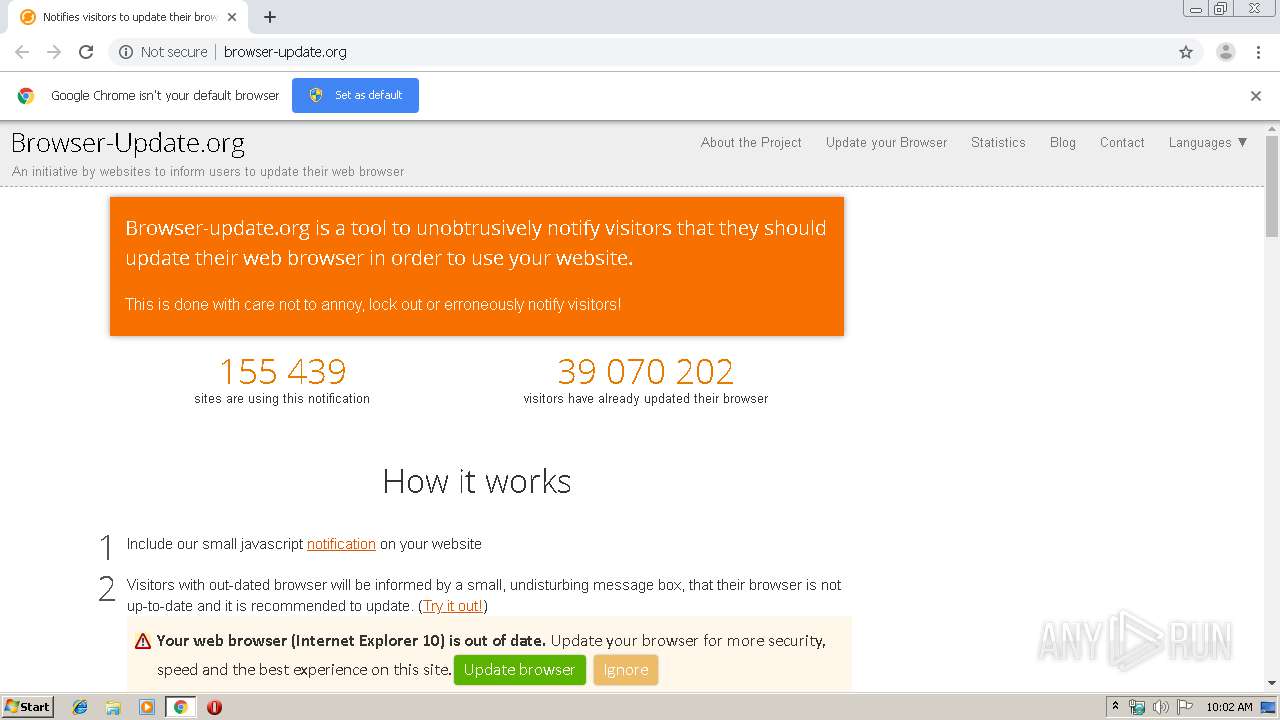Screen dimensions: 1280x720
Task: Open the Chrome profile avatar
Action: [1225, 52]
